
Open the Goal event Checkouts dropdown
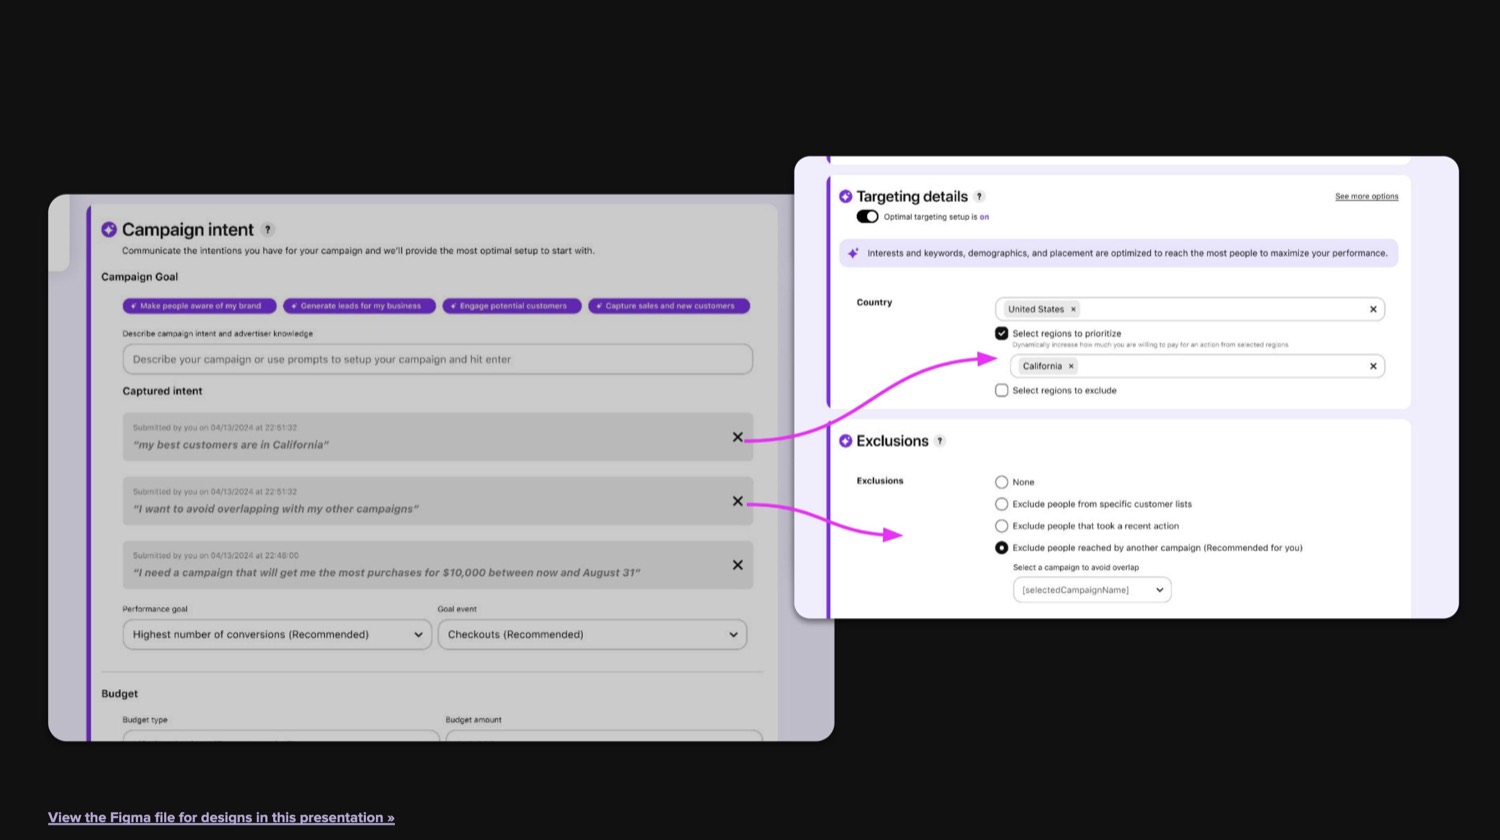[x=592, y=634]
